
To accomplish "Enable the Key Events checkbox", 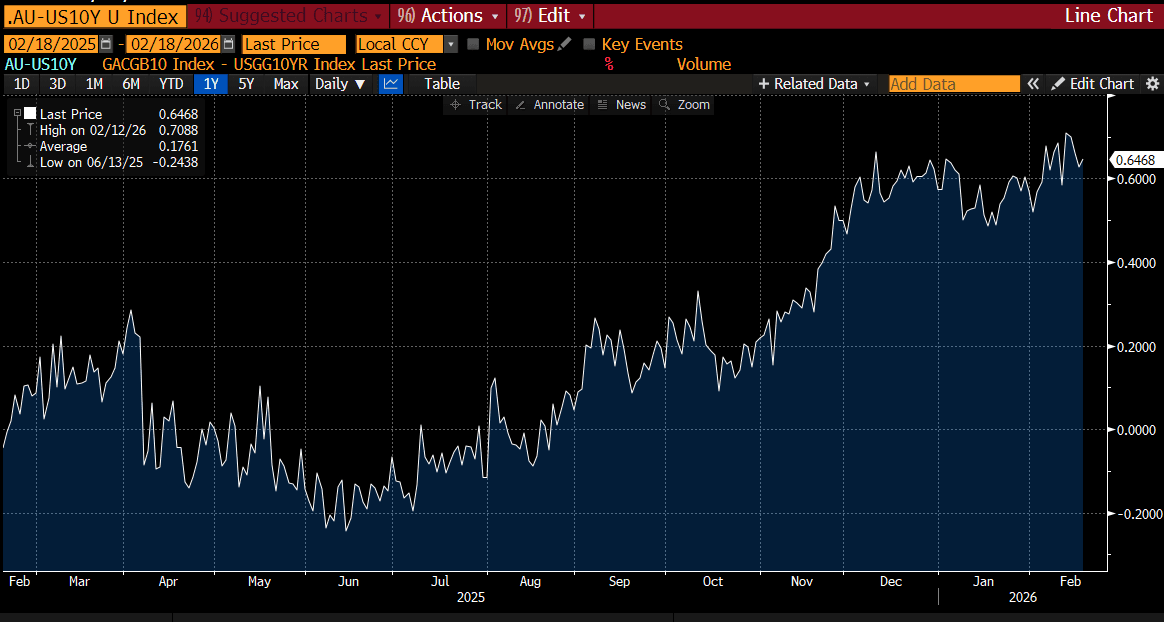I will [x=589, y=44].
